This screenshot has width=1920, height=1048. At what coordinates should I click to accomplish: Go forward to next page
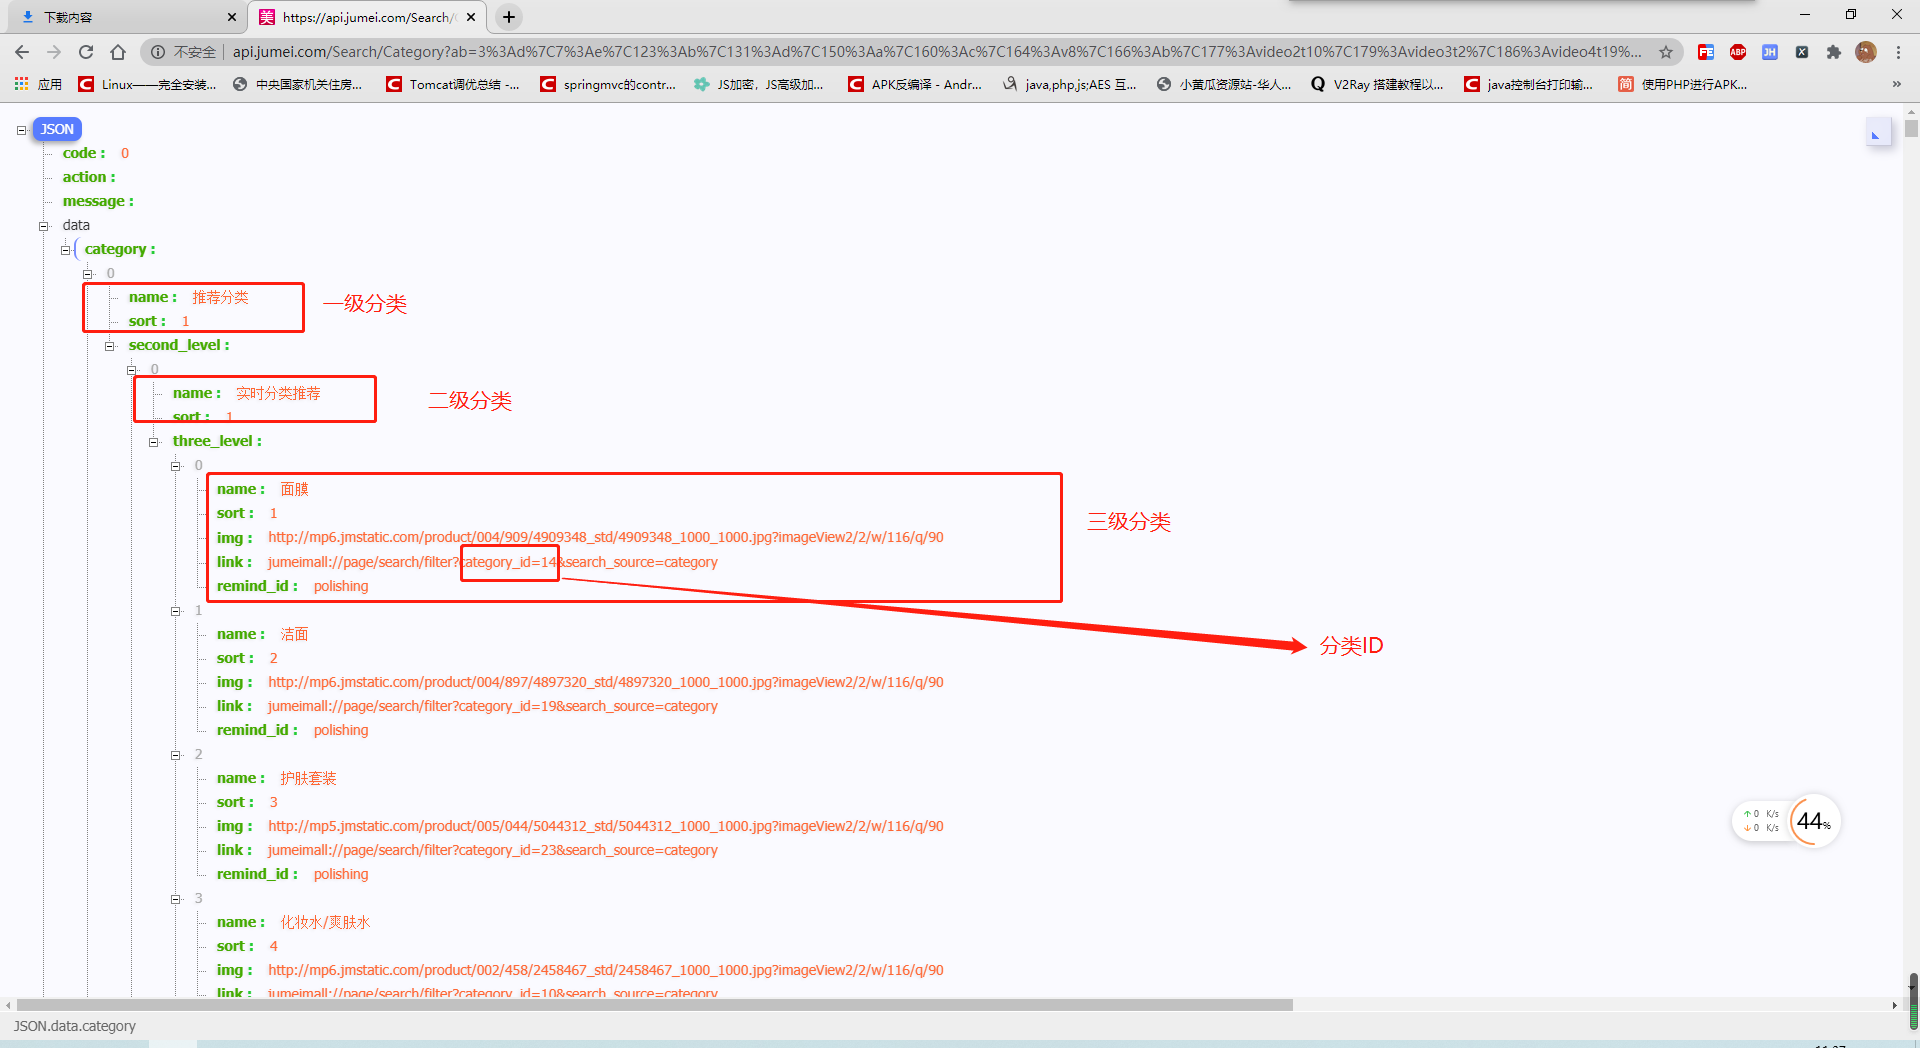(x=54, y=52)
